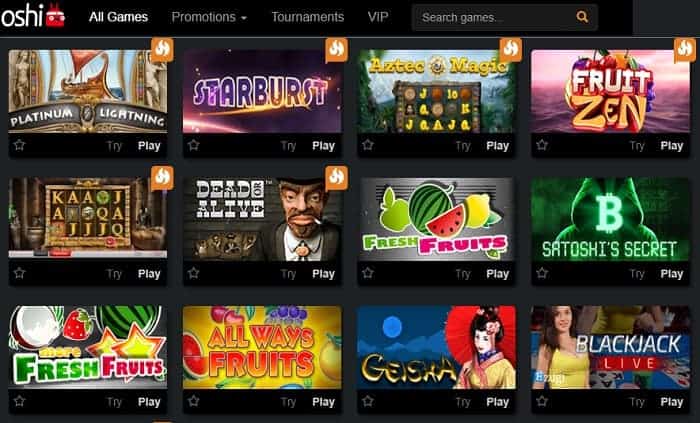Favorite Satoshi's Secret with the star icon
This screenshot has height=423, width=700.
point(542,273)
